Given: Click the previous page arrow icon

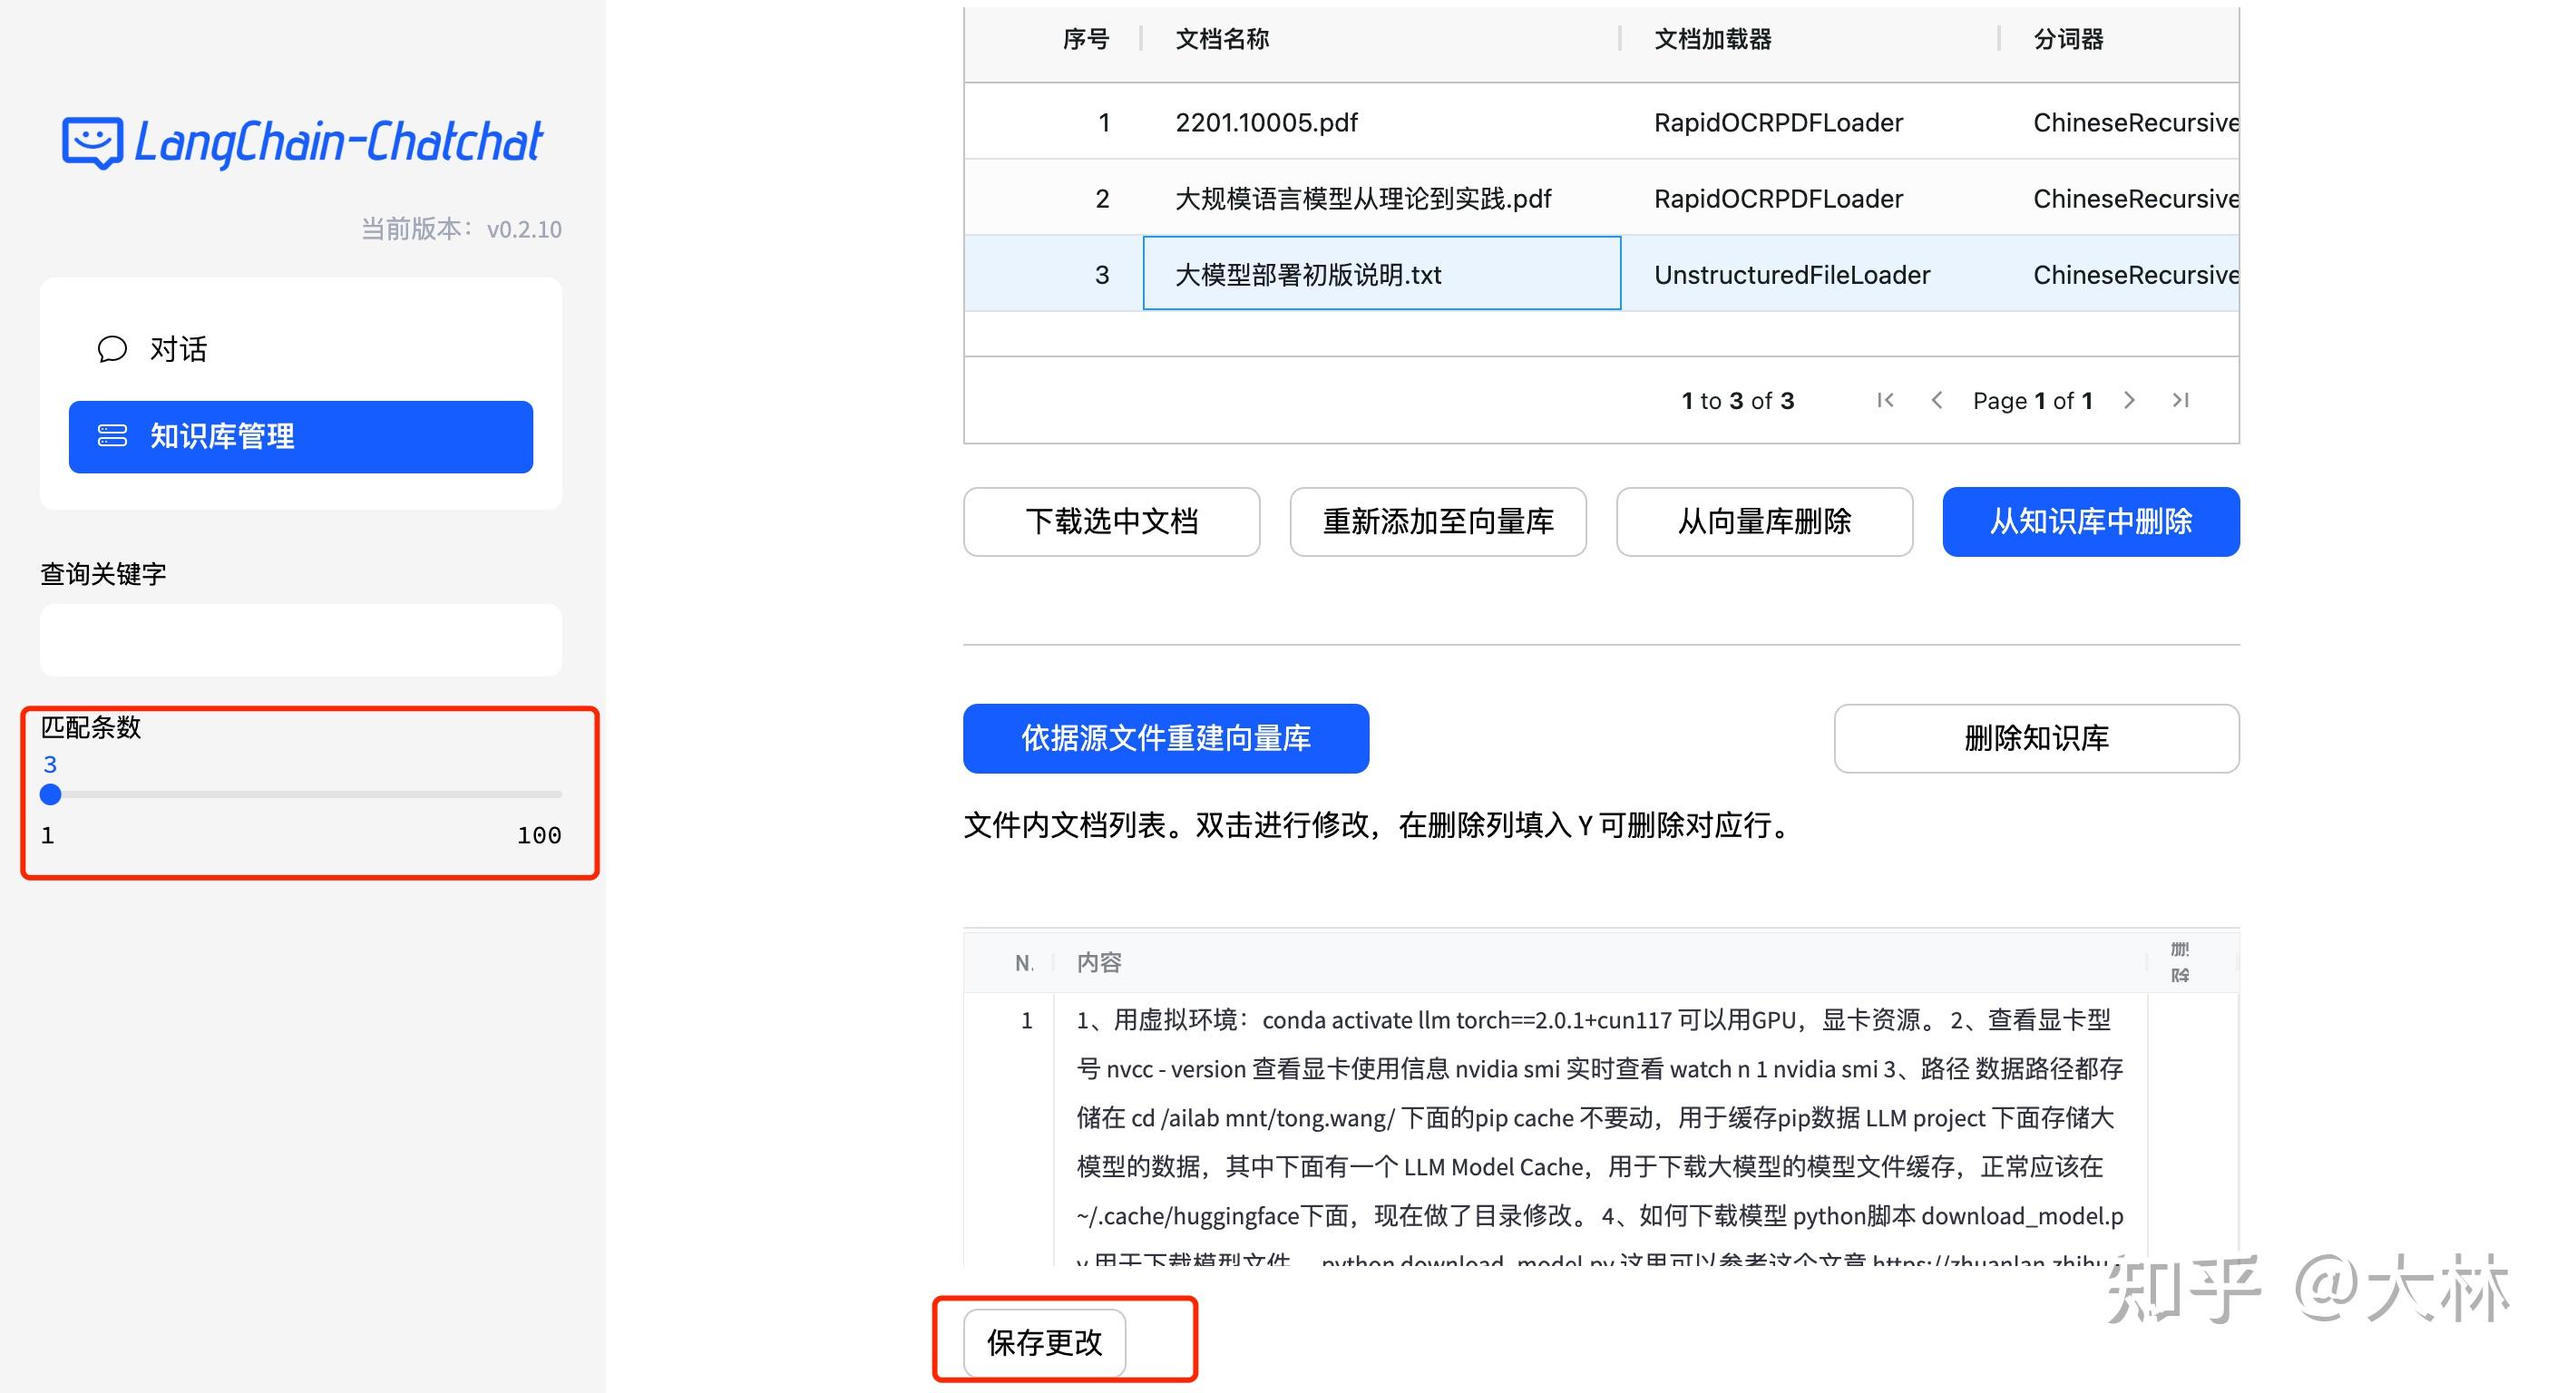Looking at the screenshot, I should (1938, 400).
